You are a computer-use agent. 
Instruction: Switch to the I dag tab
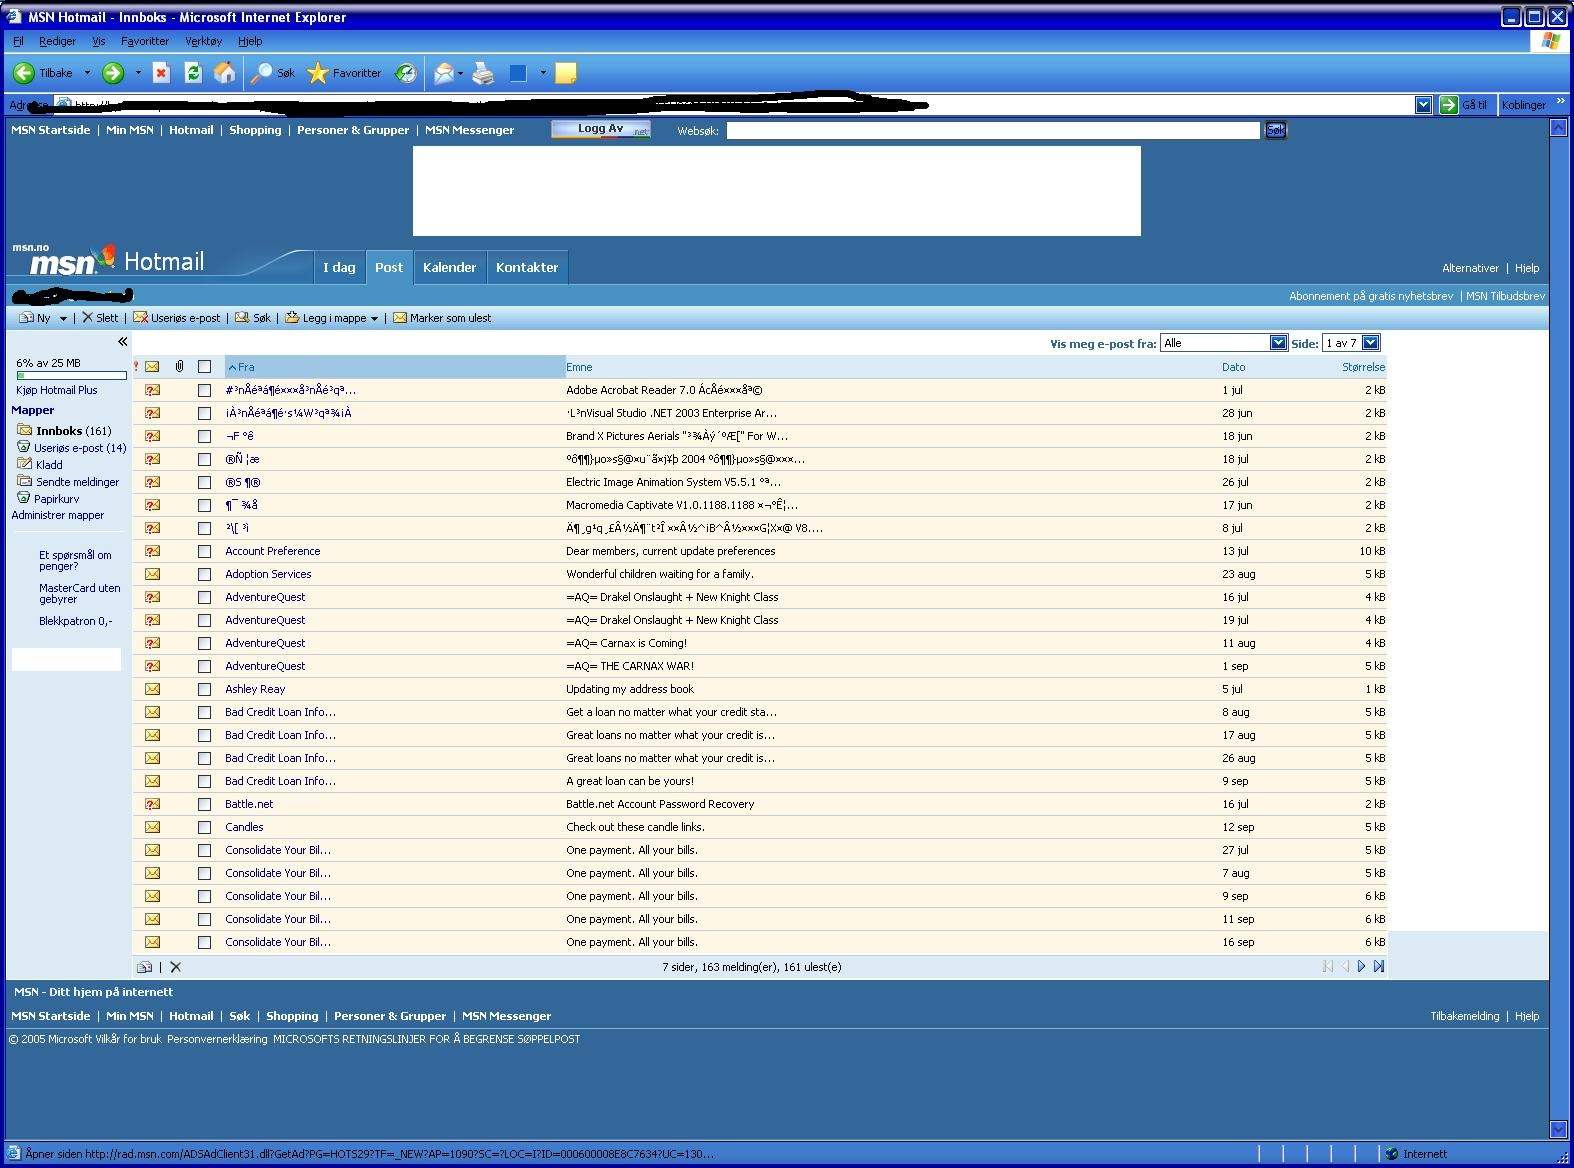339,267
